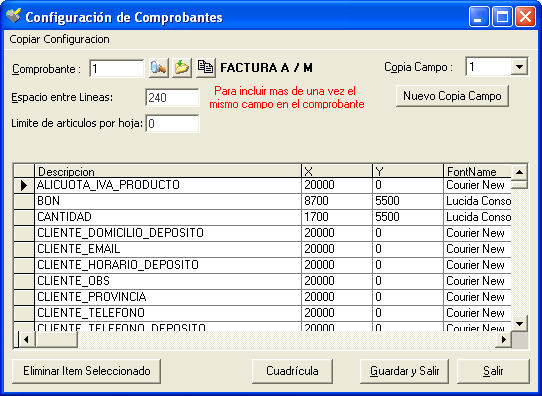Click the open folder icon next to Comprobante

coord(182,68)
